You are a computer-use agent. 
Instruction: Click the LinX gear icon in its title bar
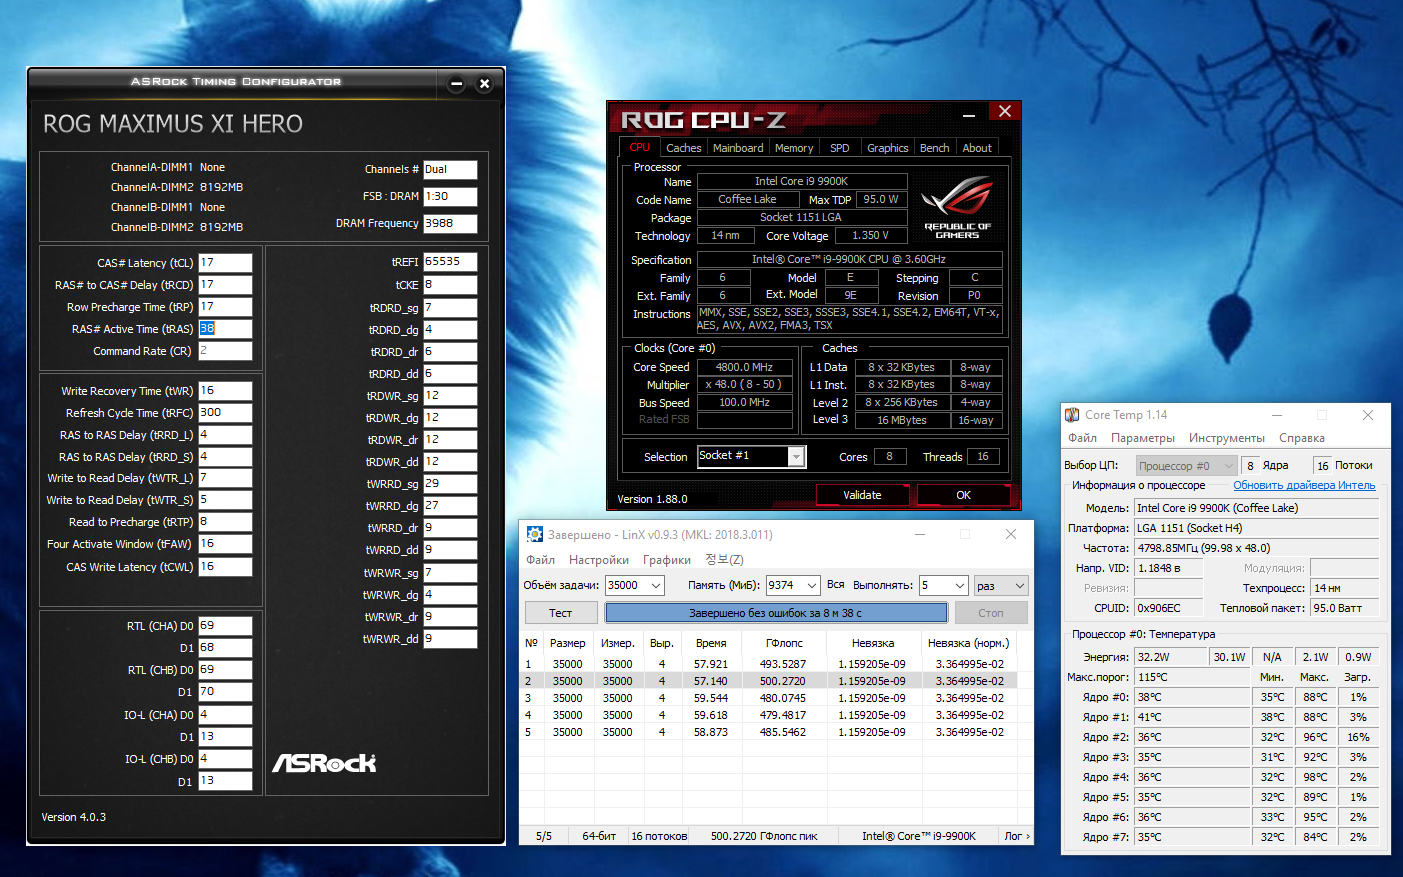[x=535, y=534]
